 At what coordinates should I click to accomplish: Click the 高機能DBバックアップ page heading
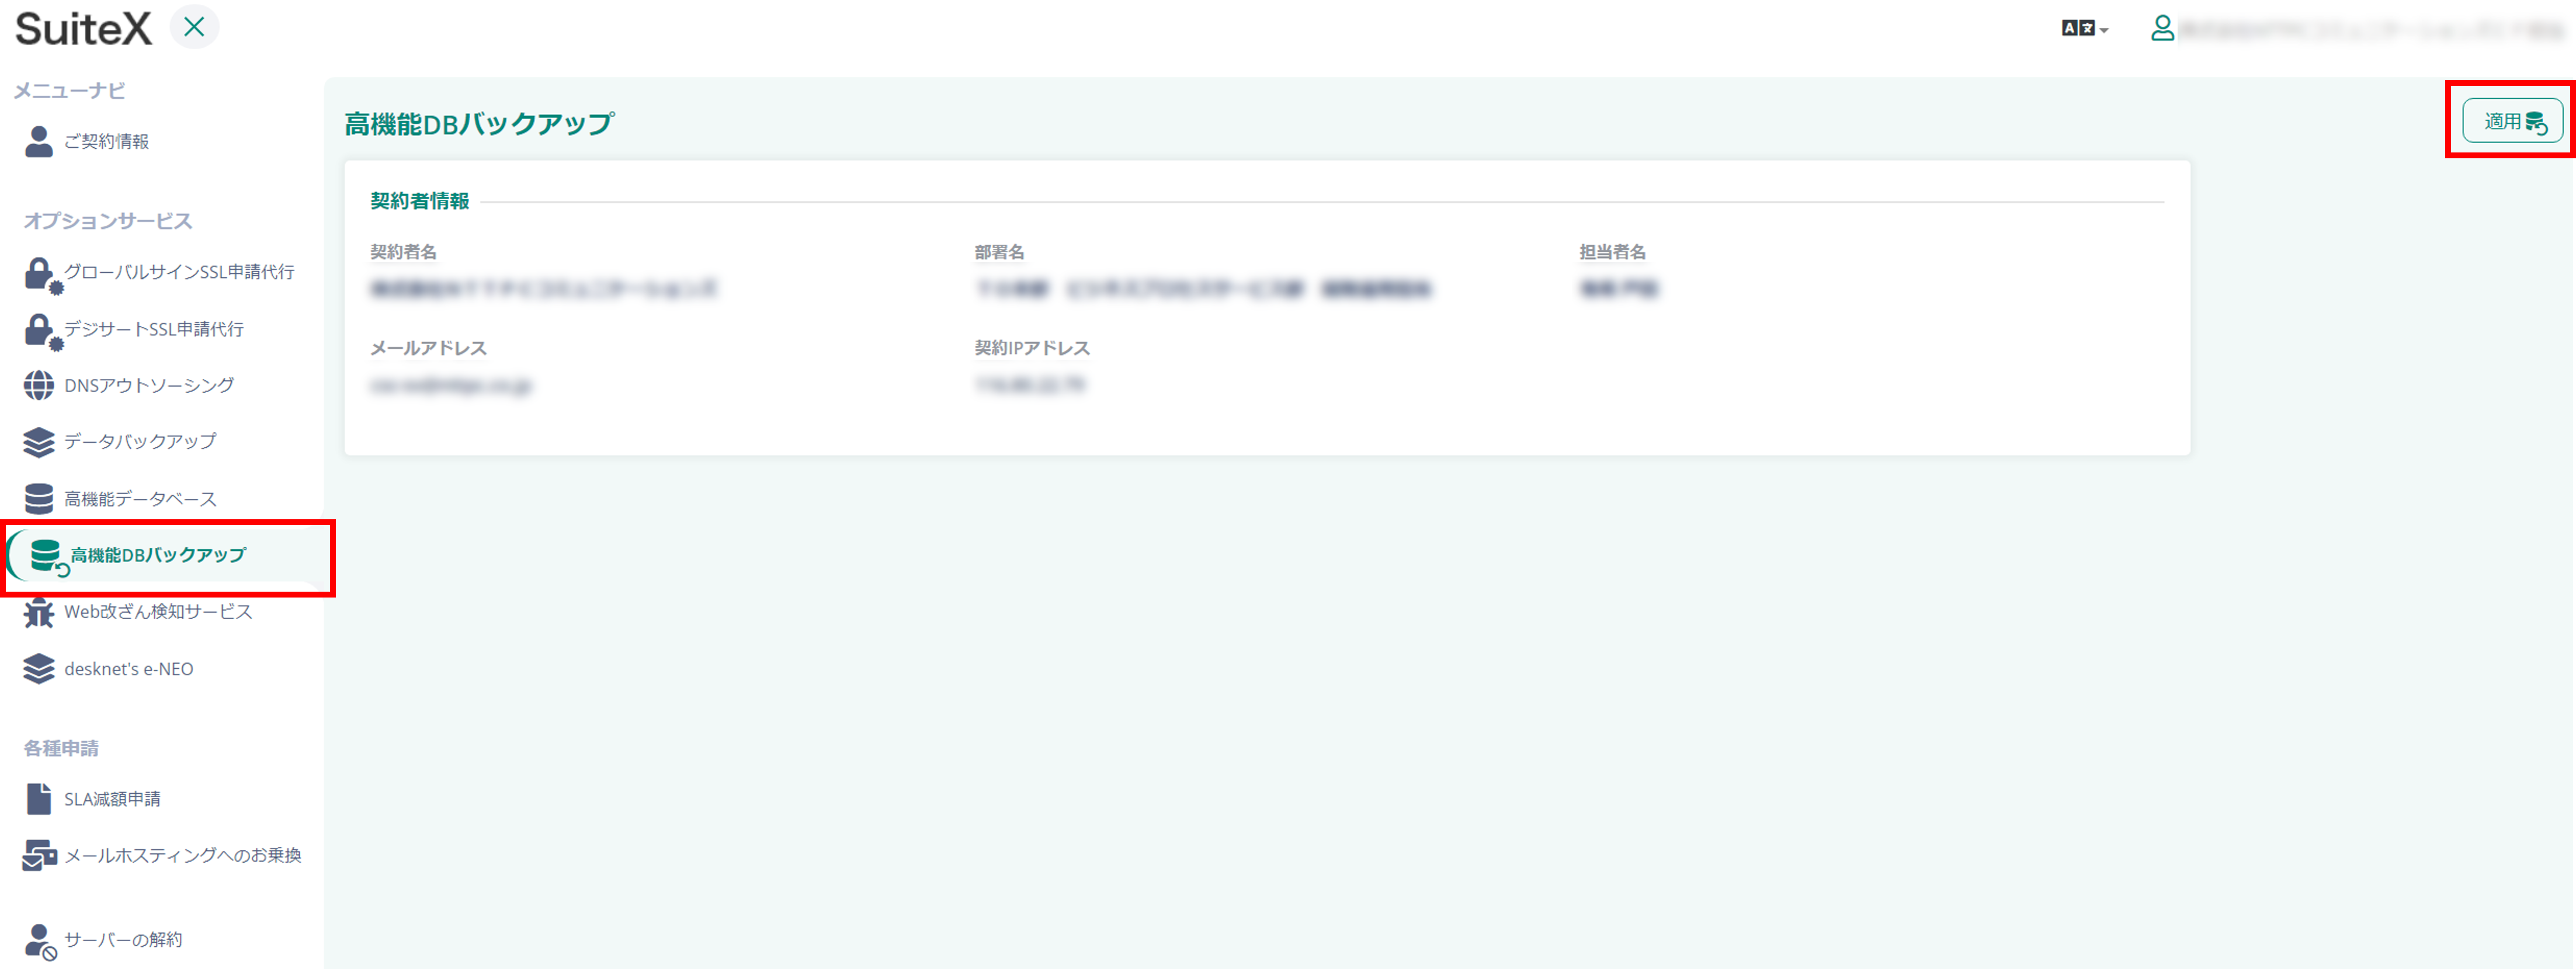point(479,124)
